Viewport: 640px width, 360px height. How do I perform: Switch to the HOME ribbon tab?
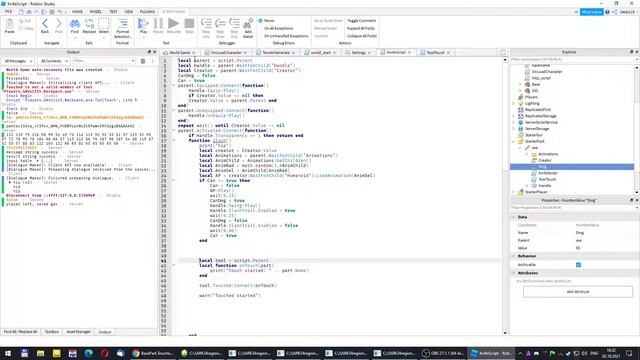(77, 11)
